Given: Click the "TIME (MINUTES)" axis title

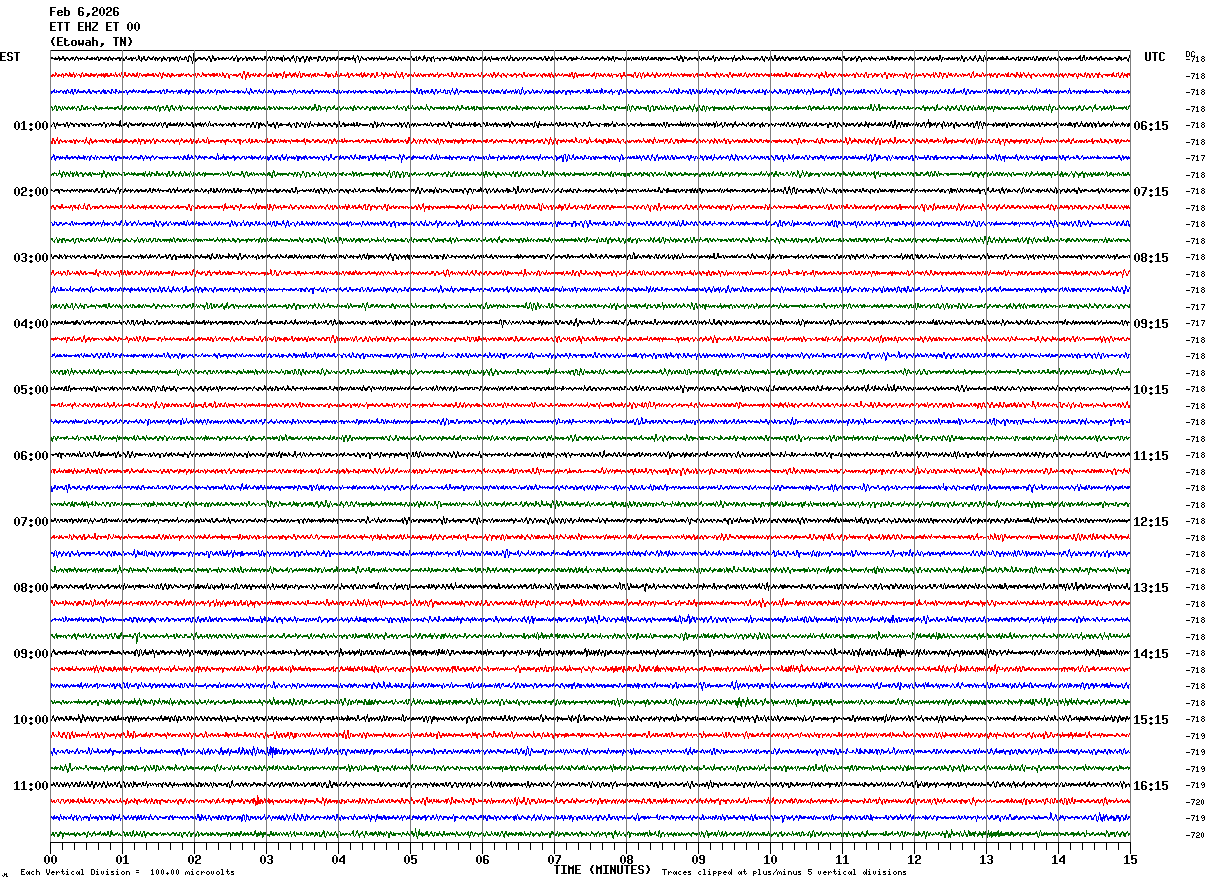Looking at the screenshot, I should click(602, 870).
